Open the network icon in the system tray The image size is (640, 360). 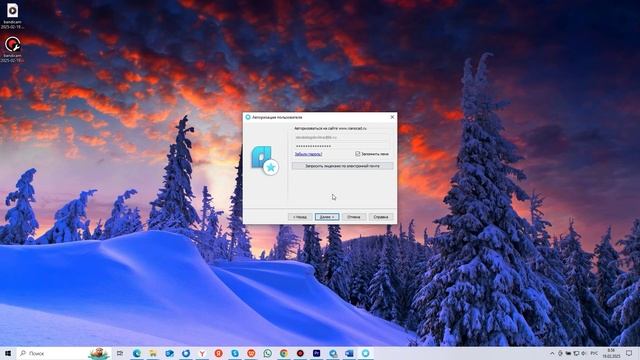(x=576, y=353)
